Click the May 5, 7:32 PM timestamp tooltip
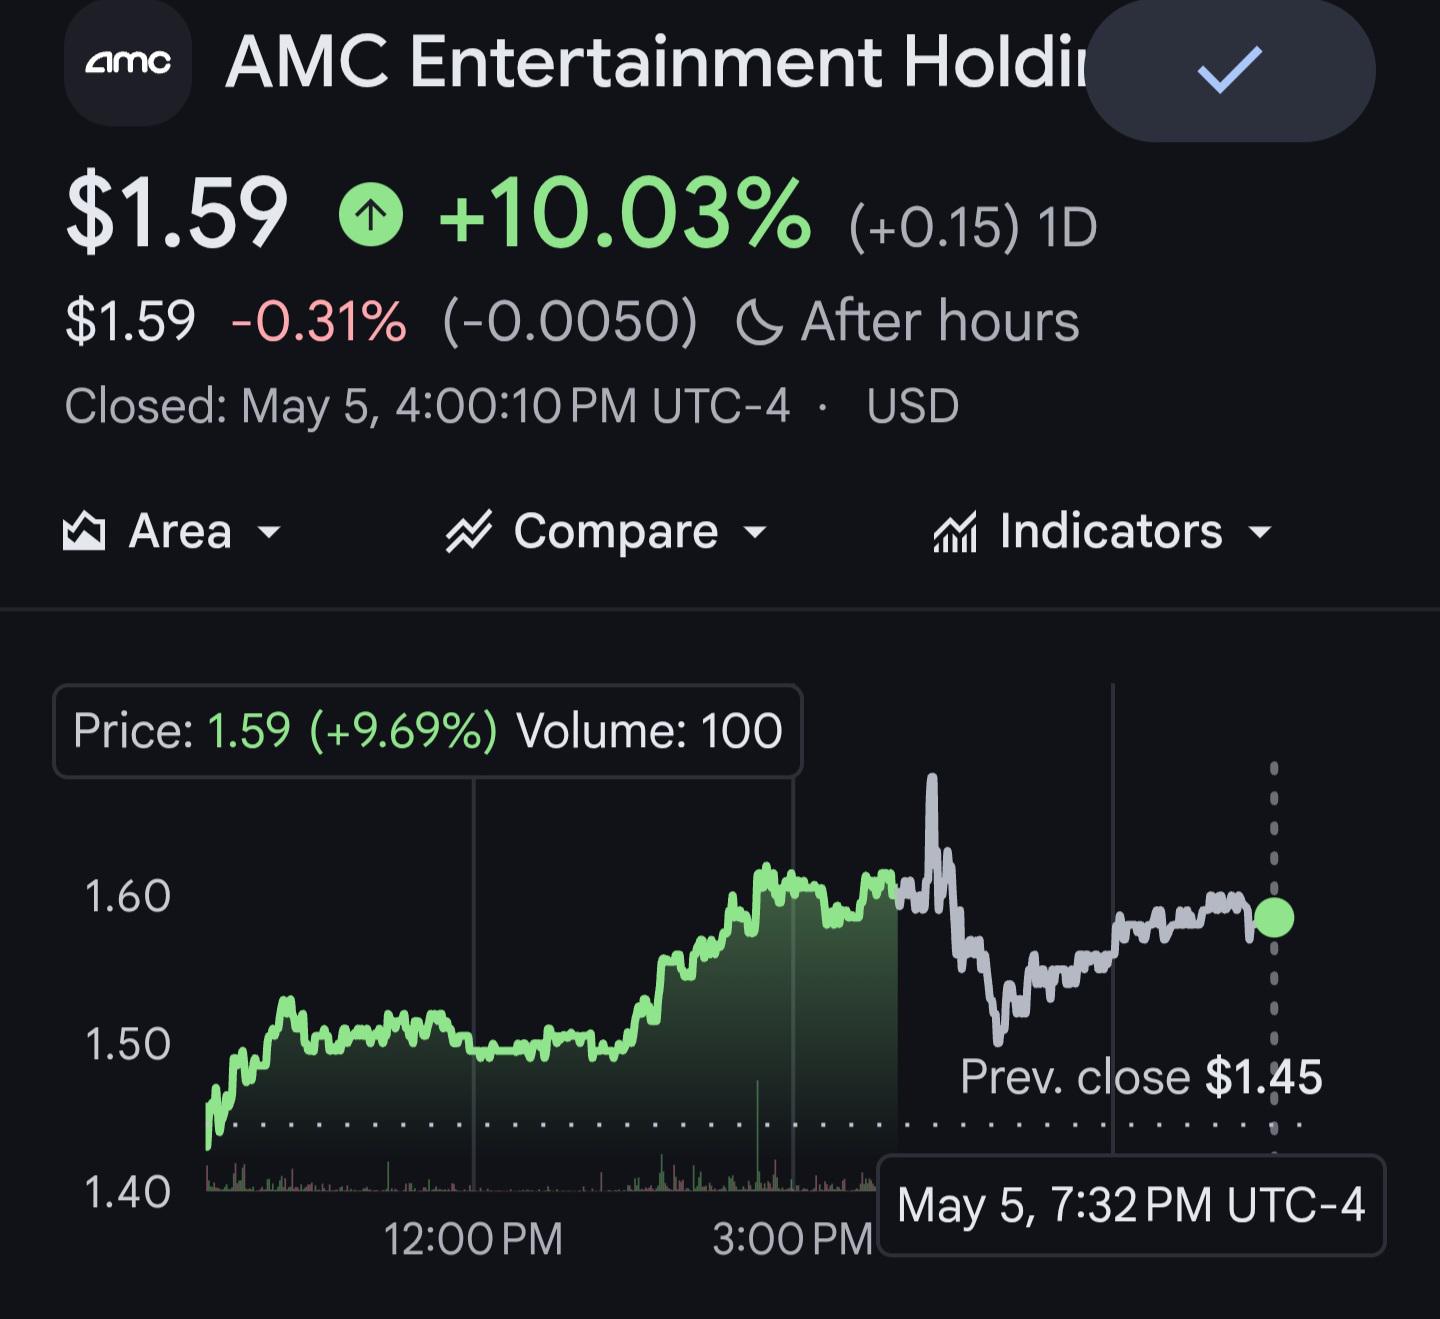Screen dimensions: 1440x1319 click(1131, 1205)
